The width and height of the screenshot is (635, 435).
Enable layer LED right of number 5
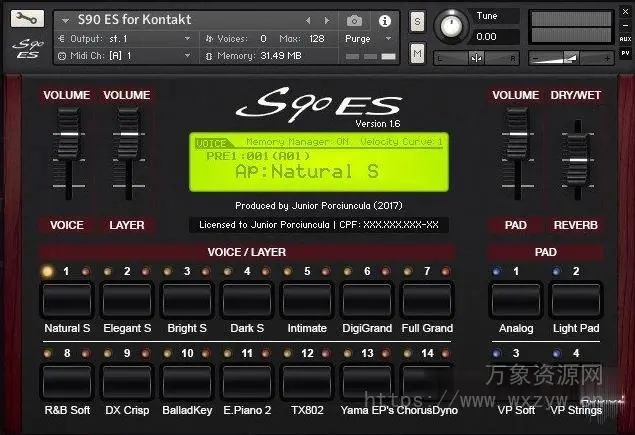(325, 271)
